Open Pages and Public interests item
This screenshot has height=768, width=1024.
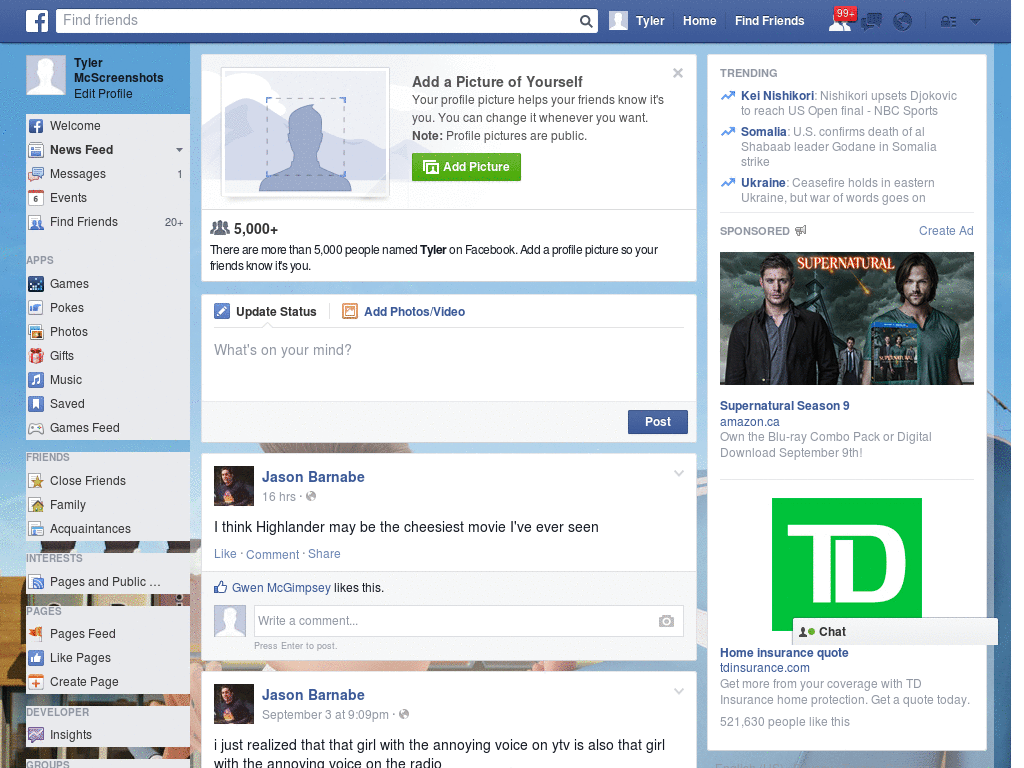[105, 582]
